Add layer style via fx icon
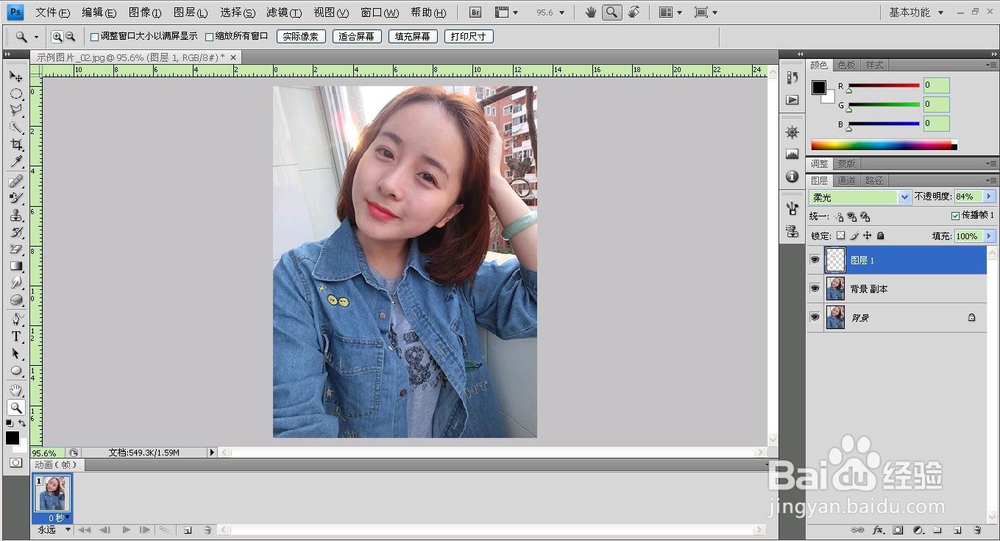The width and height of the screenshot is (1000, 541). 878,530
